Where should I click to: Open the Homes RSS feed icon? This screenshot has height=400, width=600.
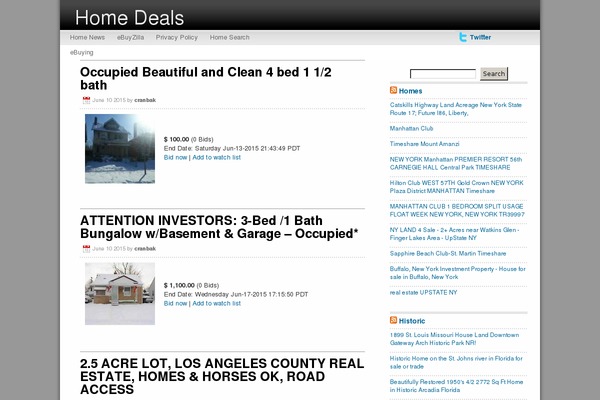(x=393, y=90)
